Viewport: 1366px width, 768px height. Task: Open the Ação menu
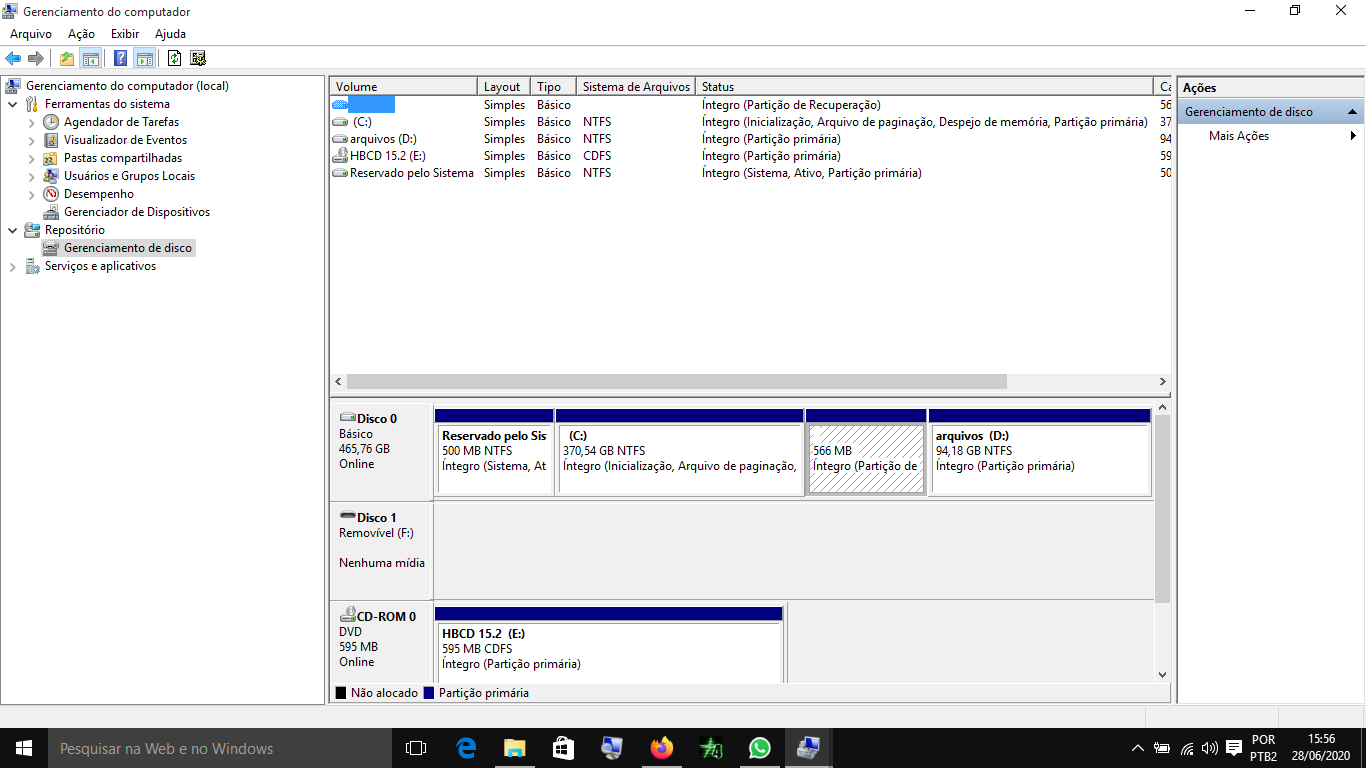pos(81,34)
